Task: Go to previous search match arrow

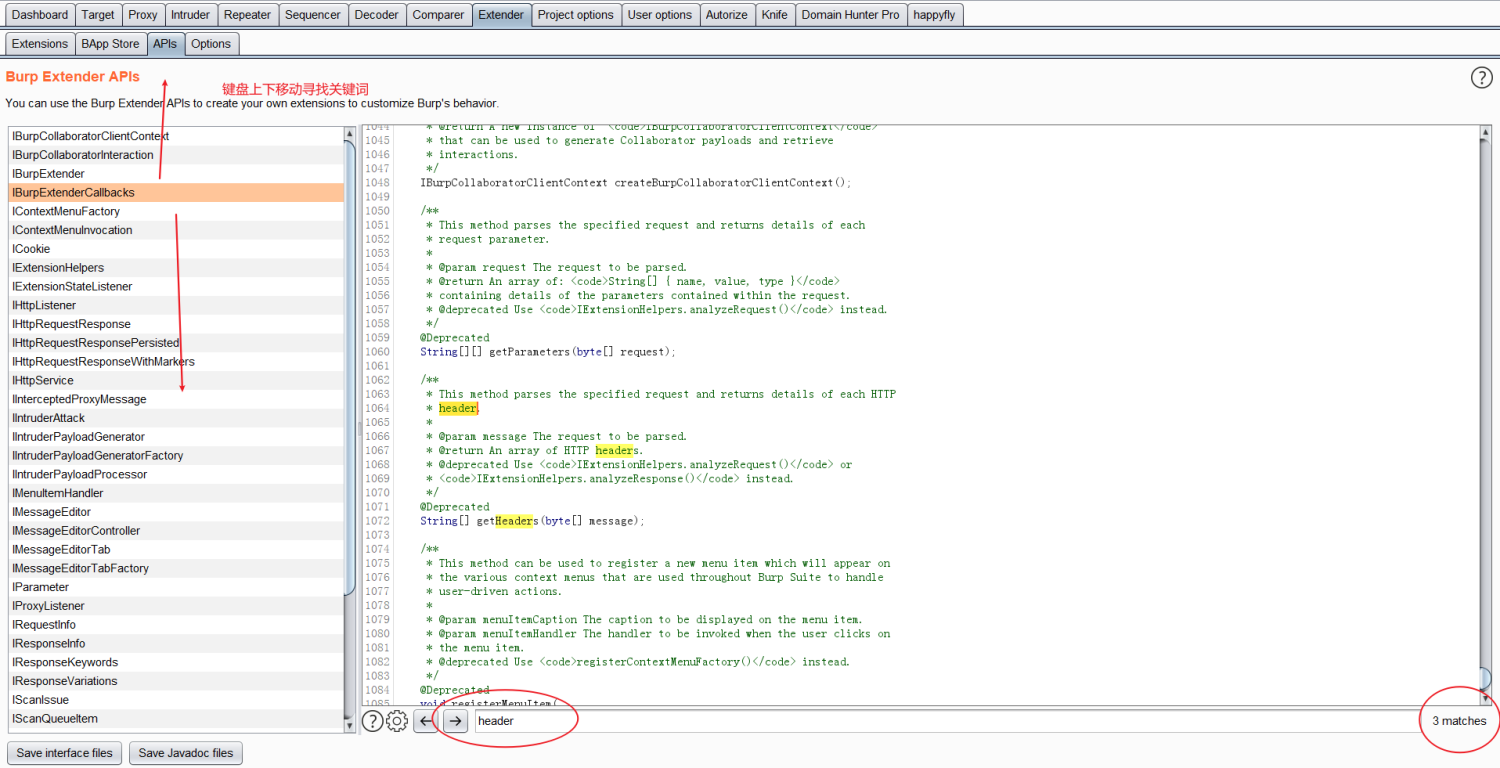Action: (426, 721)
